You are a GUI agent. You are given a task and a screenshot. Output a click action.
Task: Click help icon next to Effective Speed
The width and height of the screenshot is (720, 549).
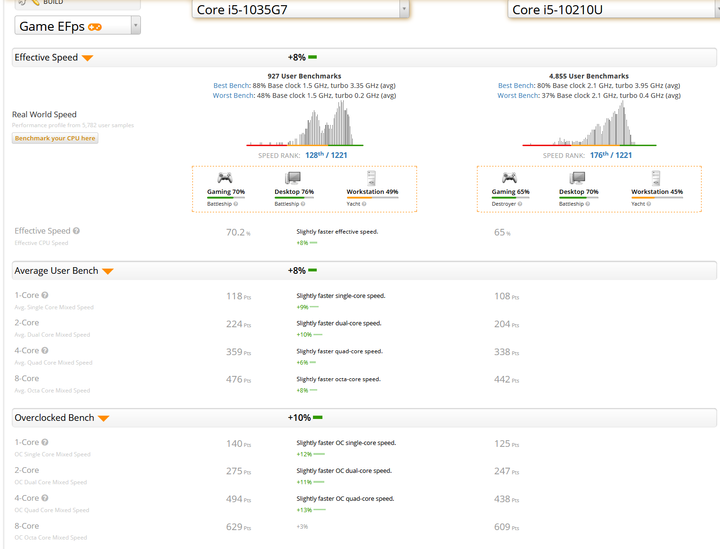tap(76, 231)
